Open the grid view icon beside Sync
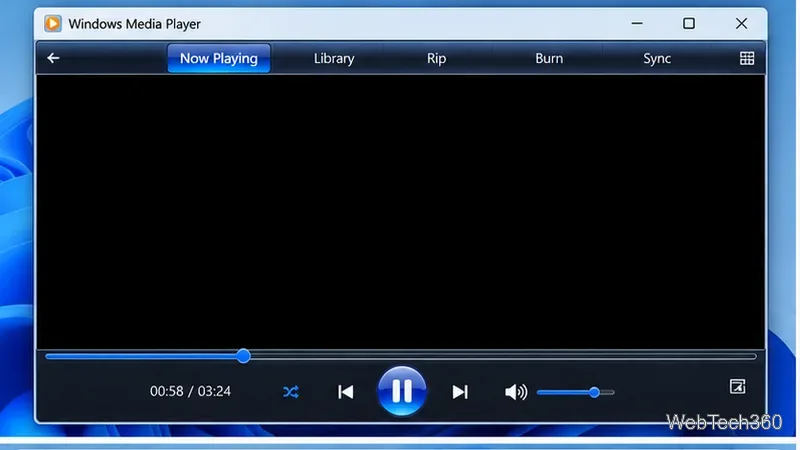Screen dimensions: 800x450 746,58
